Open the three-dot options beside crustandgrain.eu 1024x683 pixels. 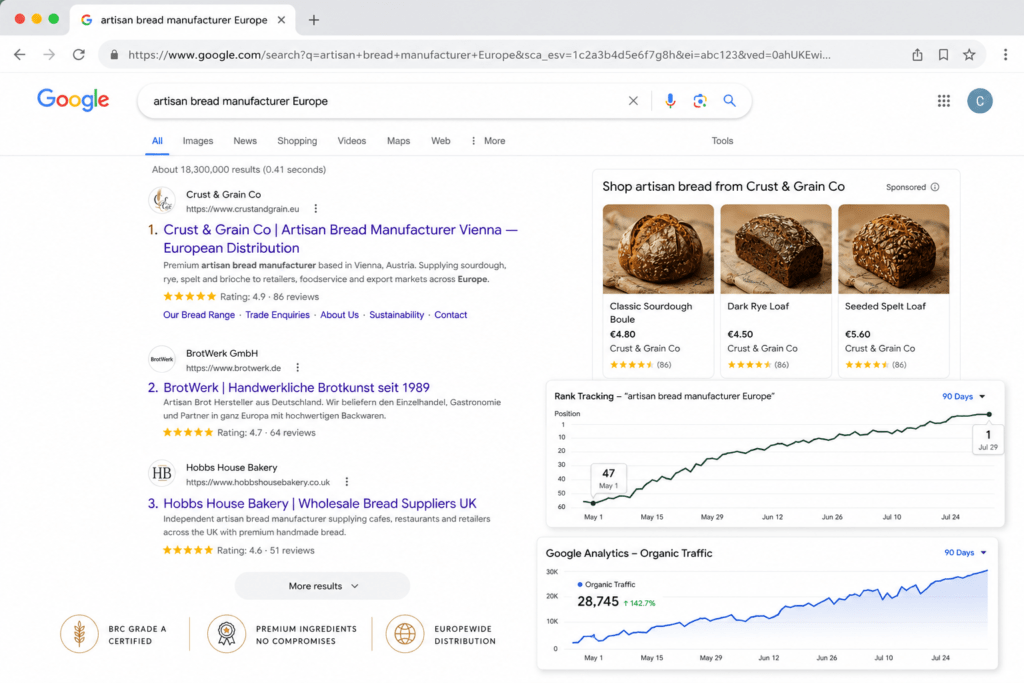(x=316, y=209)
